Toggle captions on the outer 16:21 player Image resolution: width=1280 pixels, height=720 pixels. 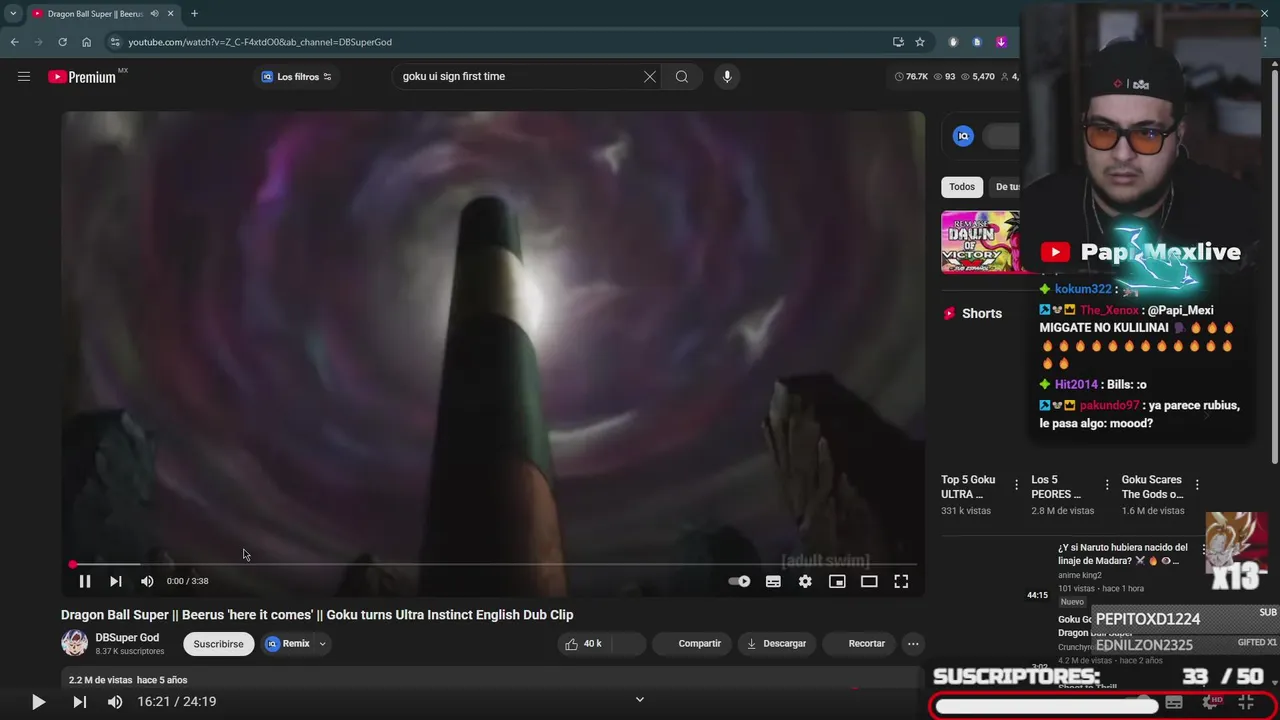[x=1174, y=703]
